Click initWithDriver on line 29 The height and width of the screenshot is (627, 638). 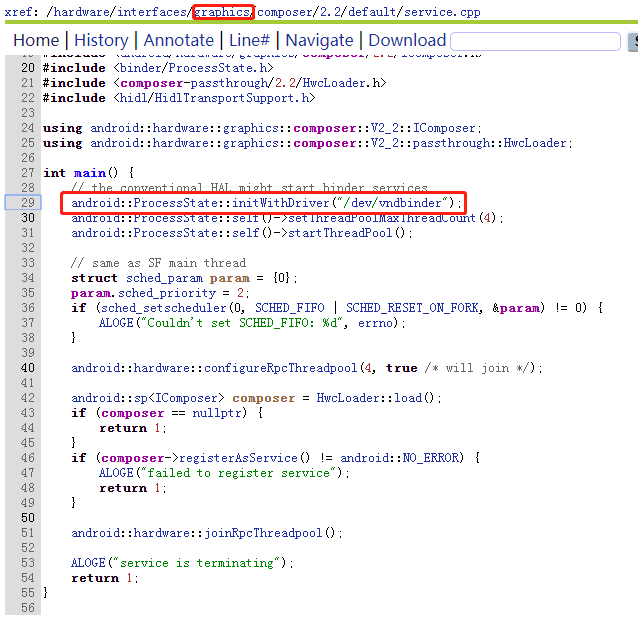280,203
